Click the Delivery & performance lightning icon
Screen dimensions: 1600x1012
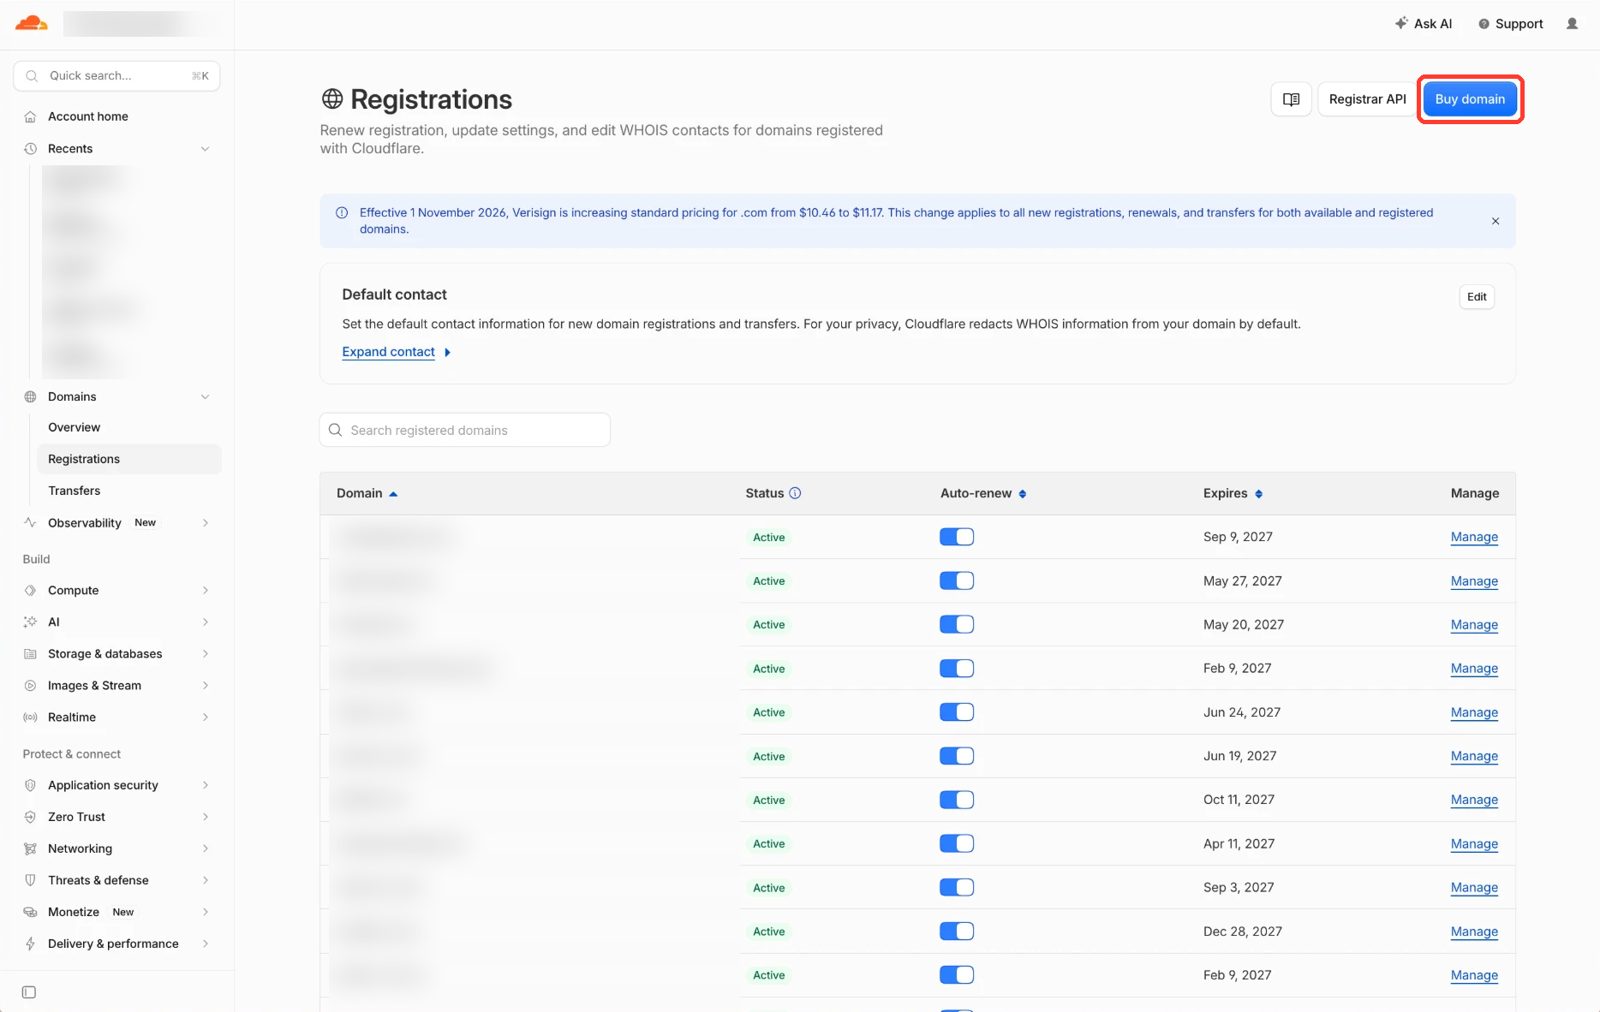tap(30, 944)
